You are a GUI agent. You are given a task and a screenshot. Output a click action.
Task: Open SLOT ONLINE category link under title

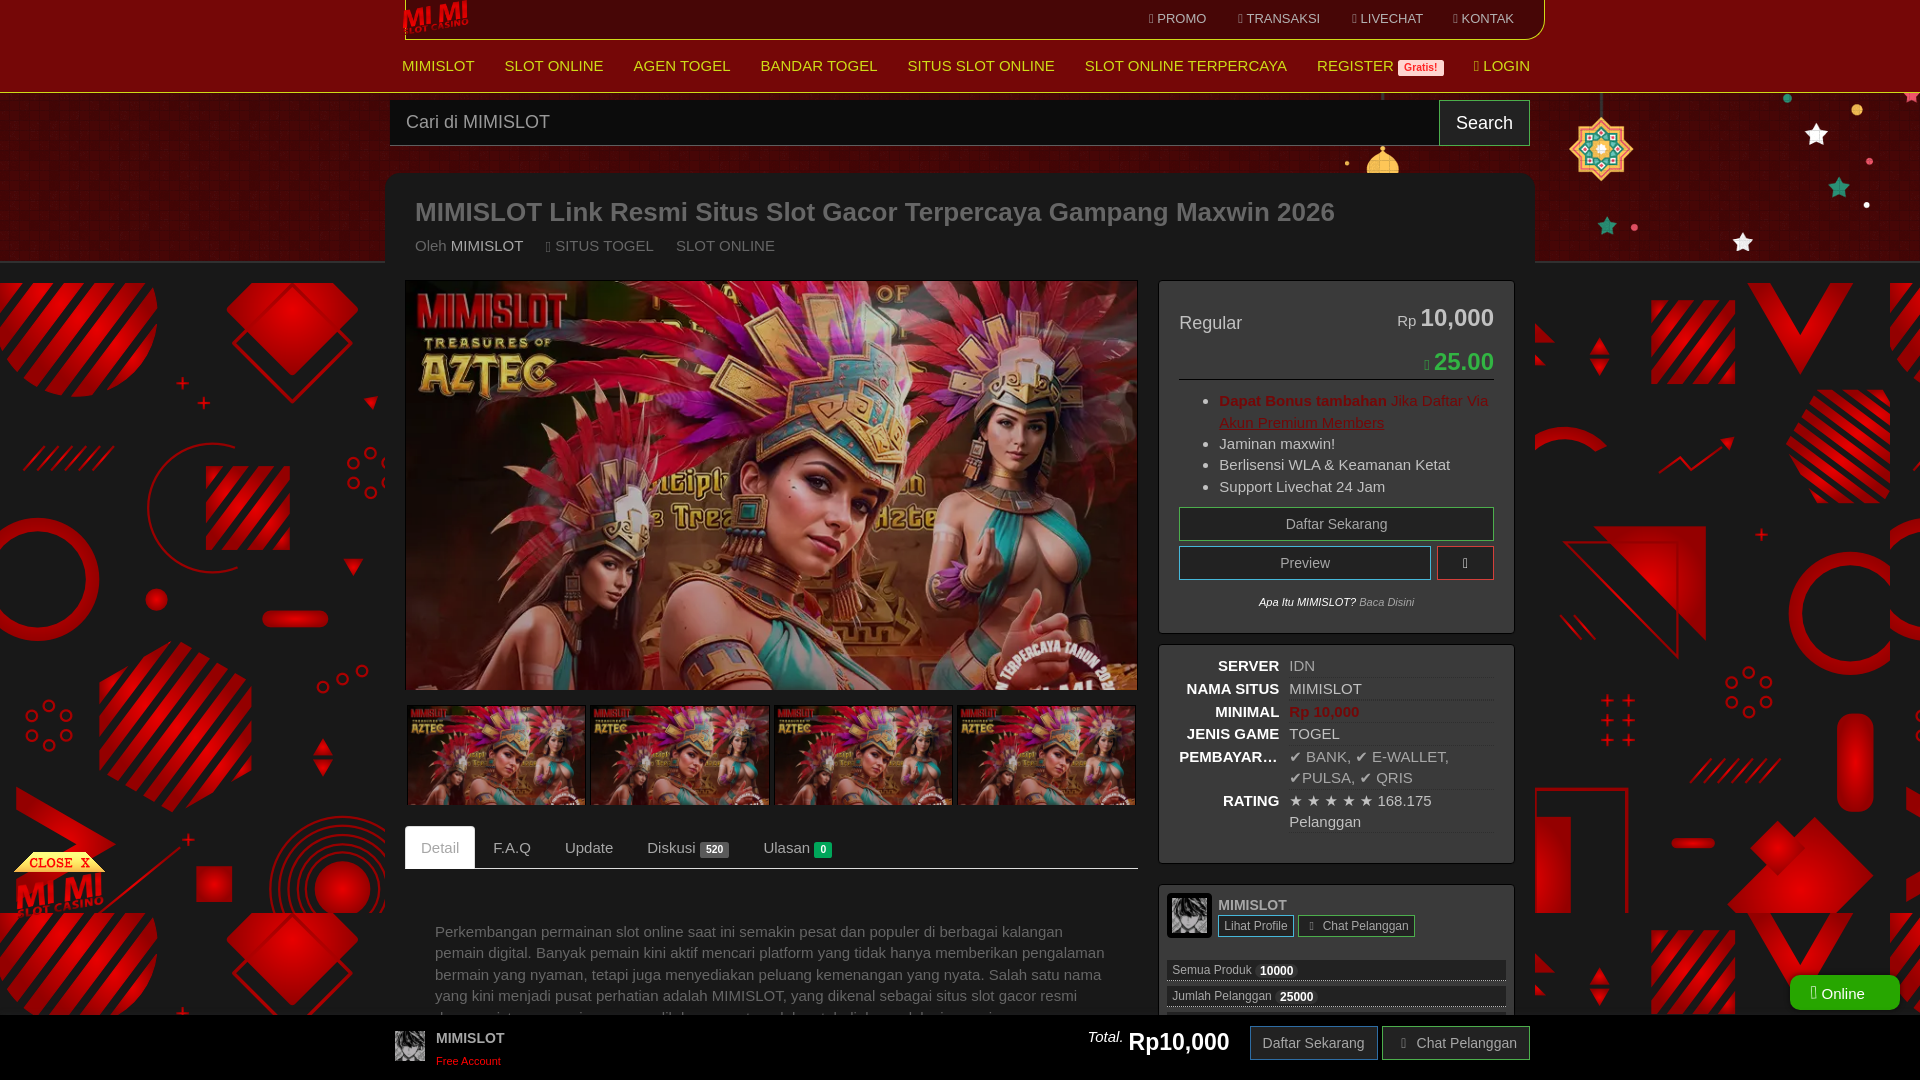coord(725,246)
